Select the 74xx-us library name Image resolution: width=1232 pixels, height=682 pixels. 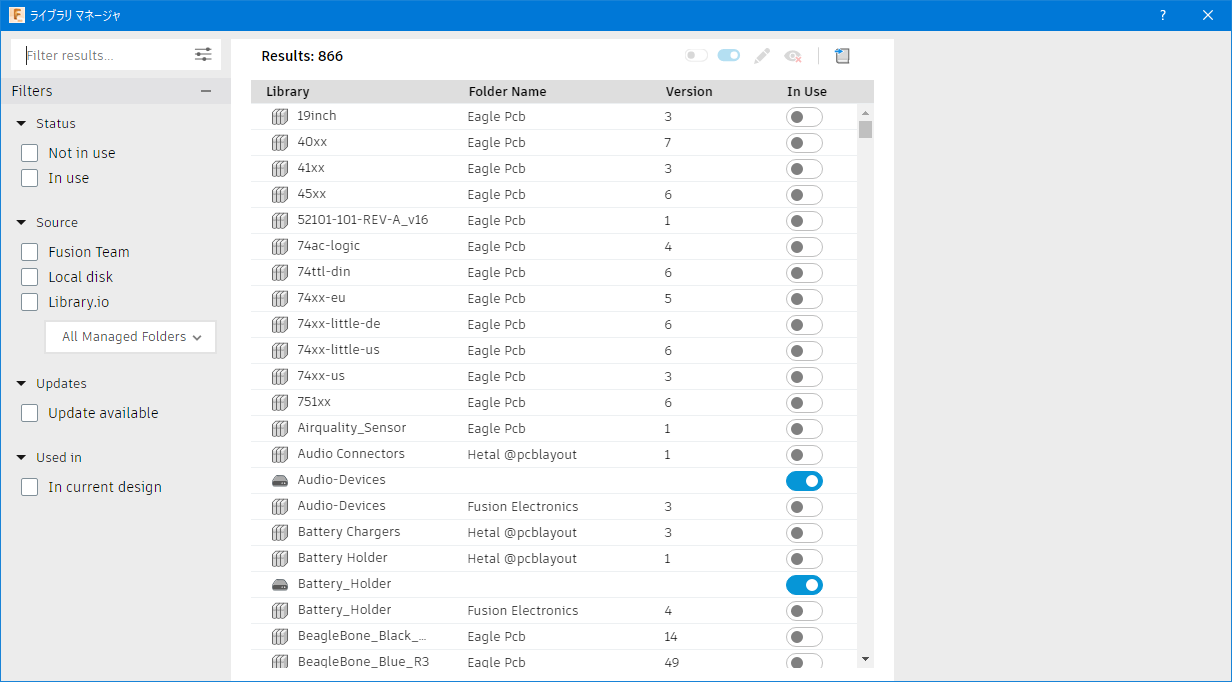pos(321,376)
